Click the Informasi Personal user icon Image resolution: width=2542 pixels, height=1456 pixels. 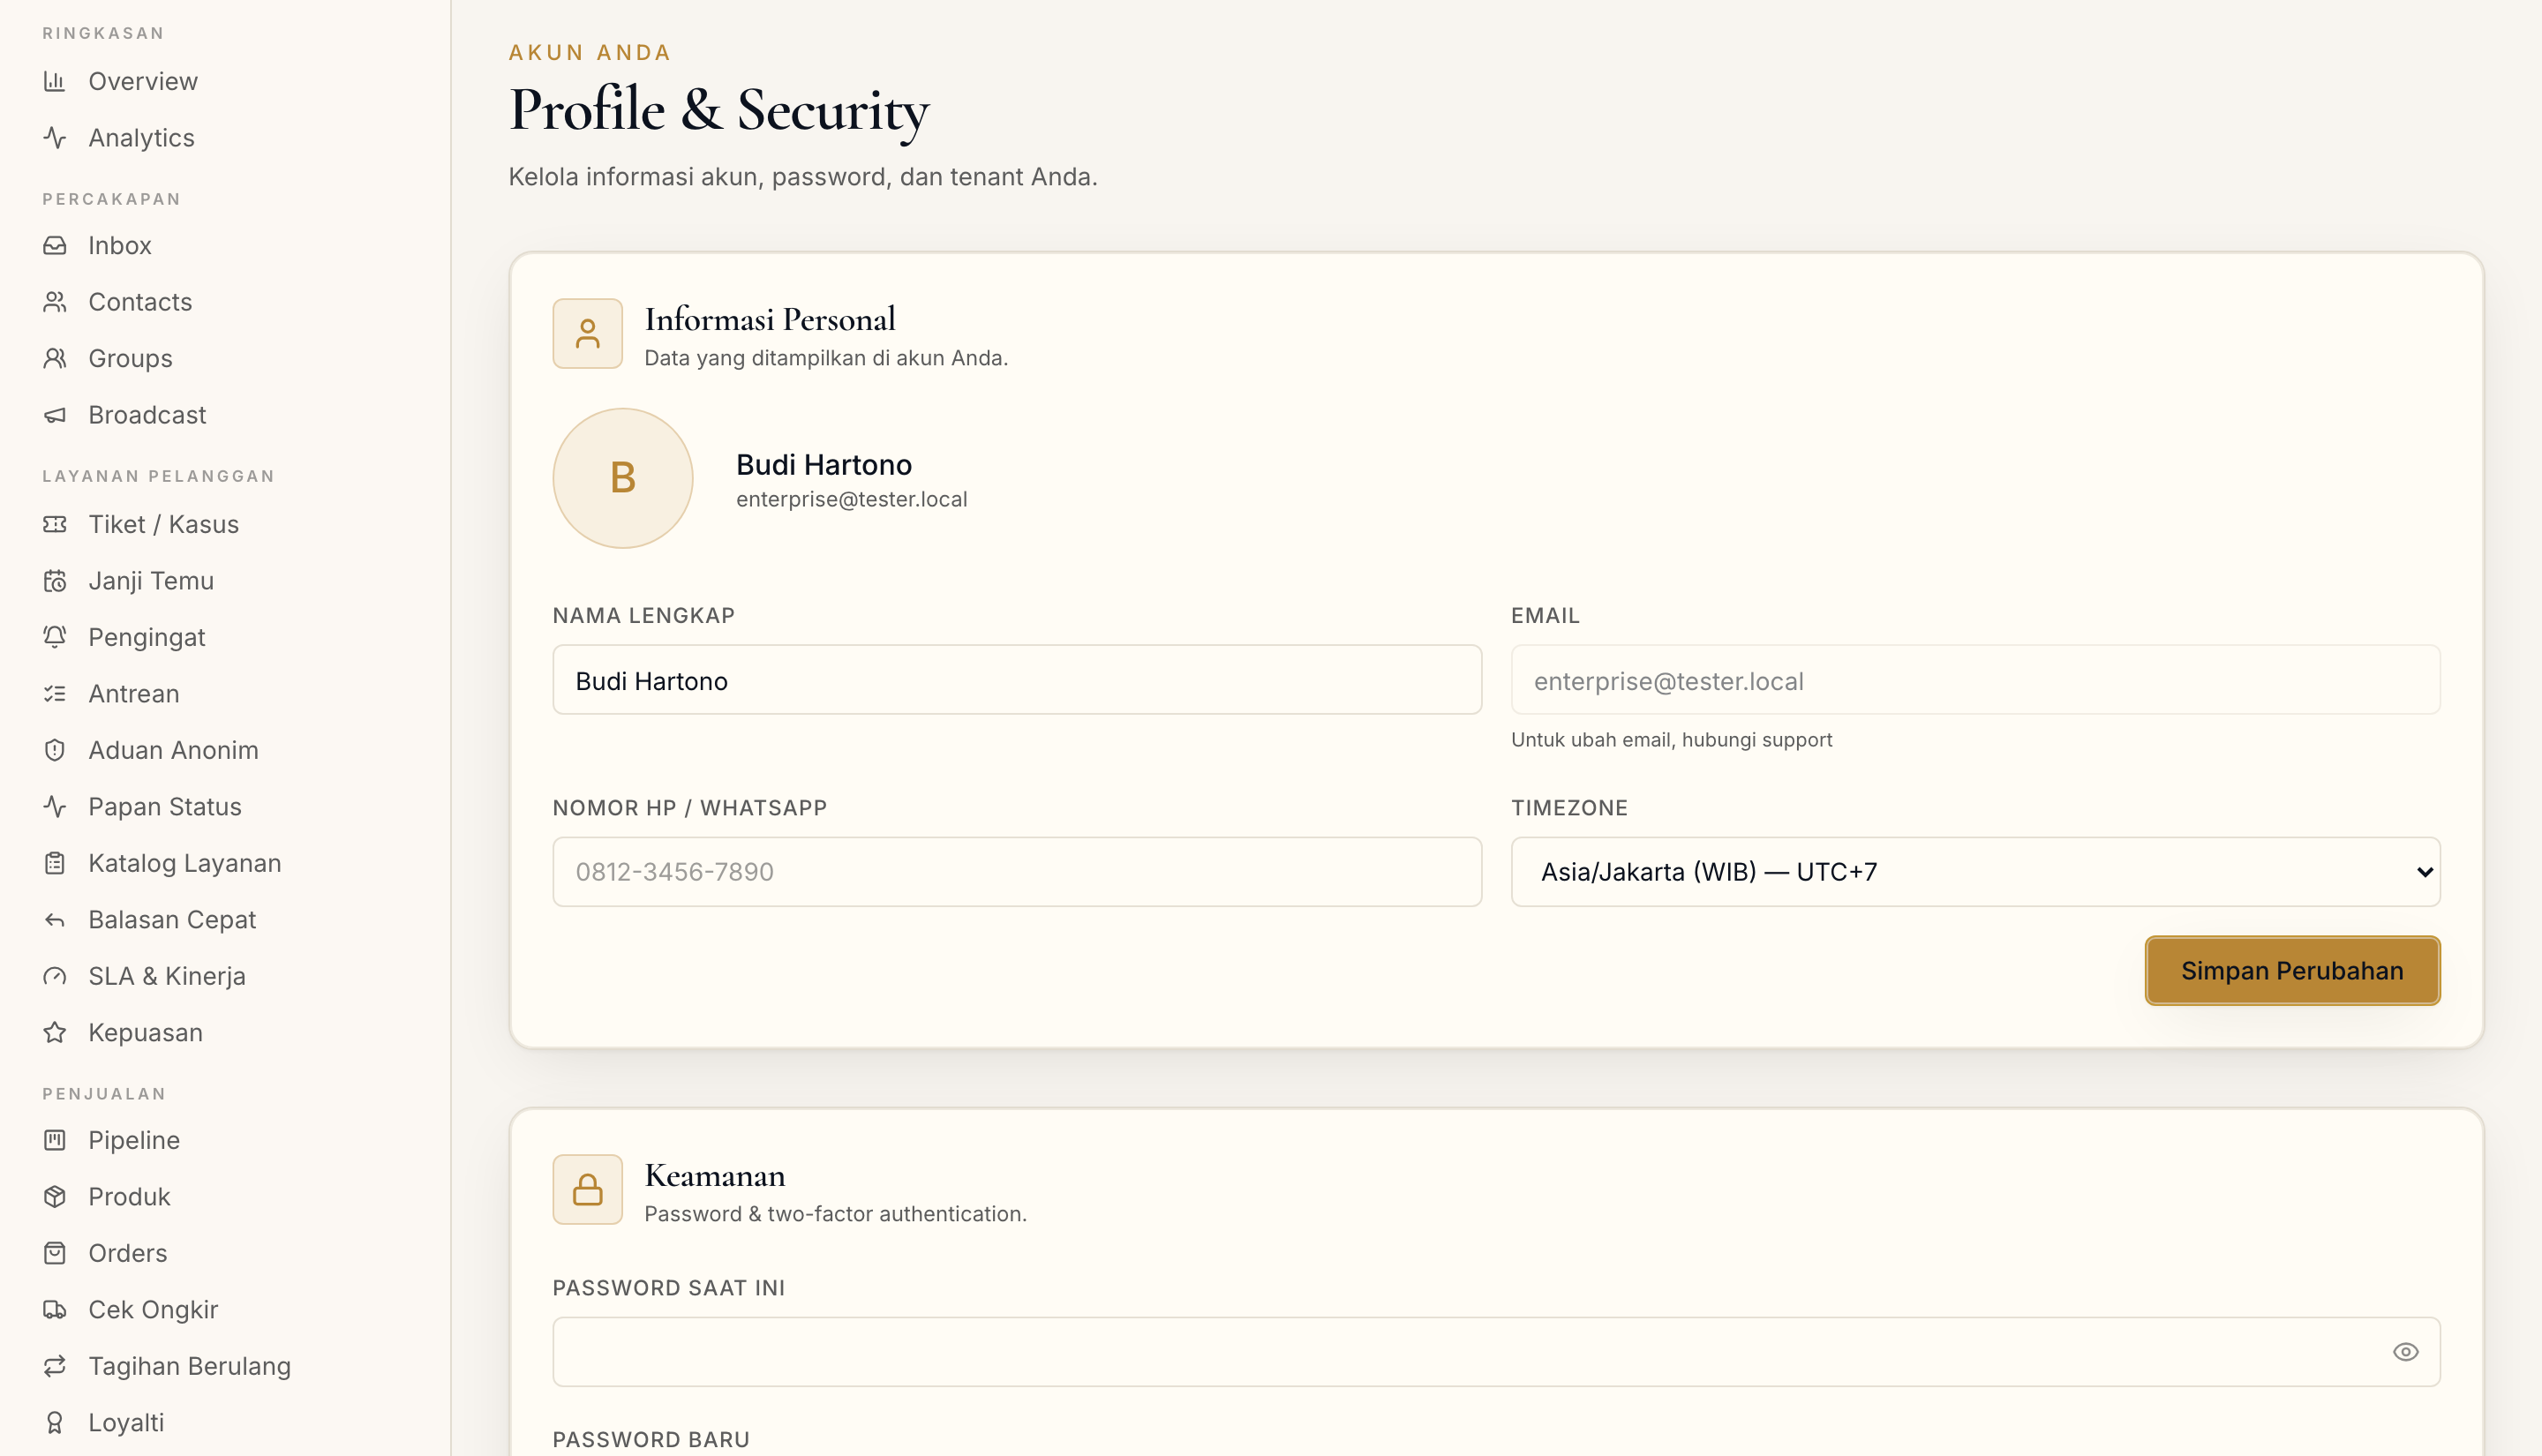[588, 334]
